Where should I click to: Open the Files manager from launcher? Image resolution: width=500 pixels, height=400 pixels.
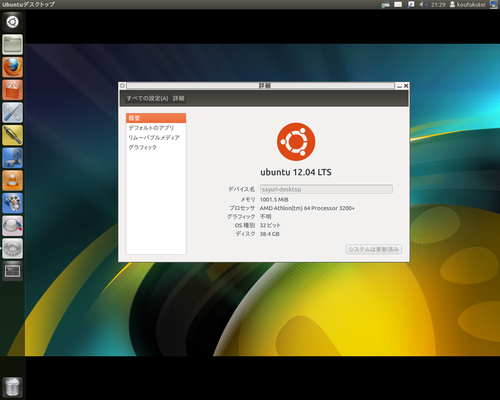[12, 44]
